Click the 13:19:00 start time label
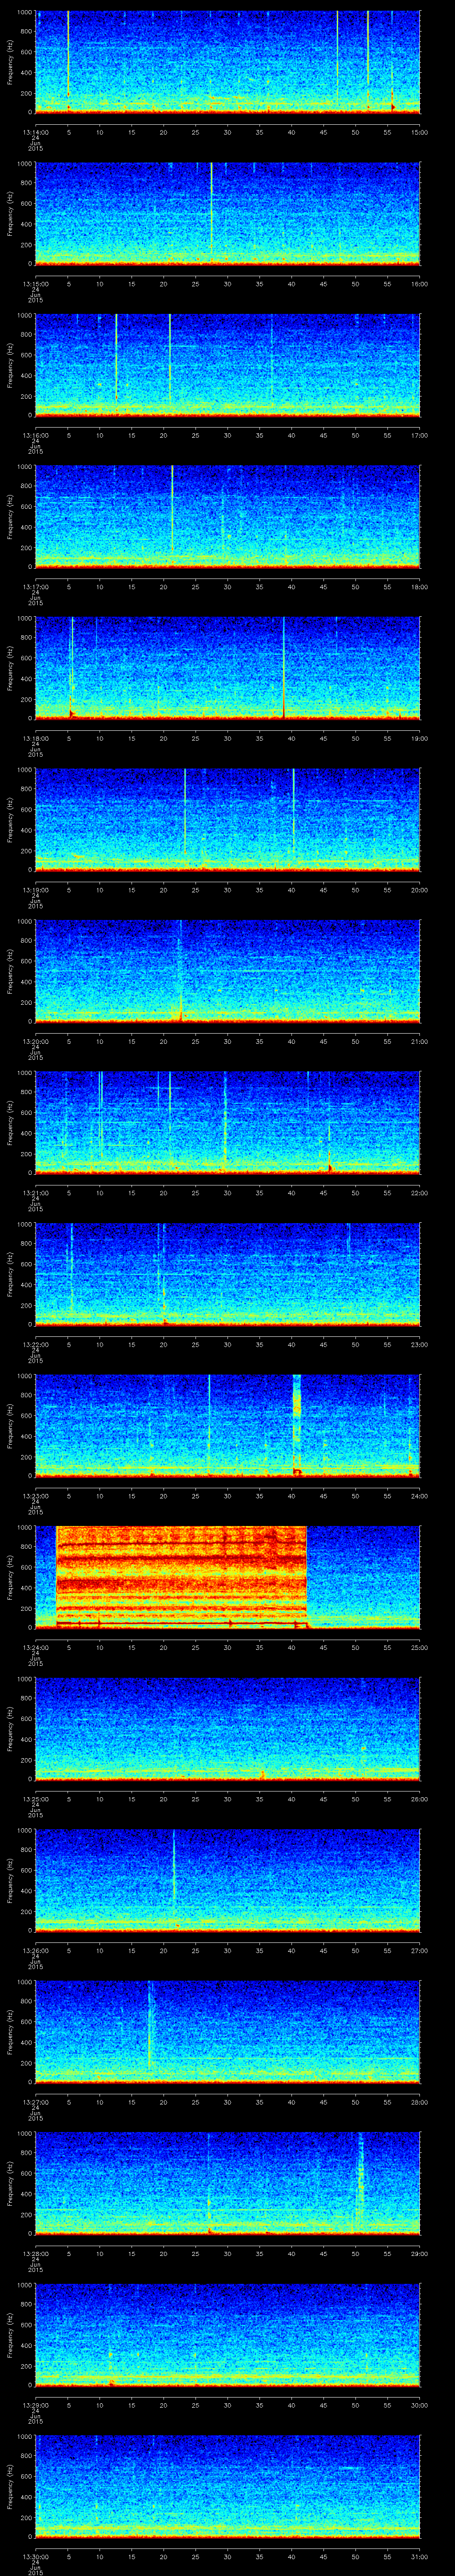The image size is (455, 2576). point(35,890)
